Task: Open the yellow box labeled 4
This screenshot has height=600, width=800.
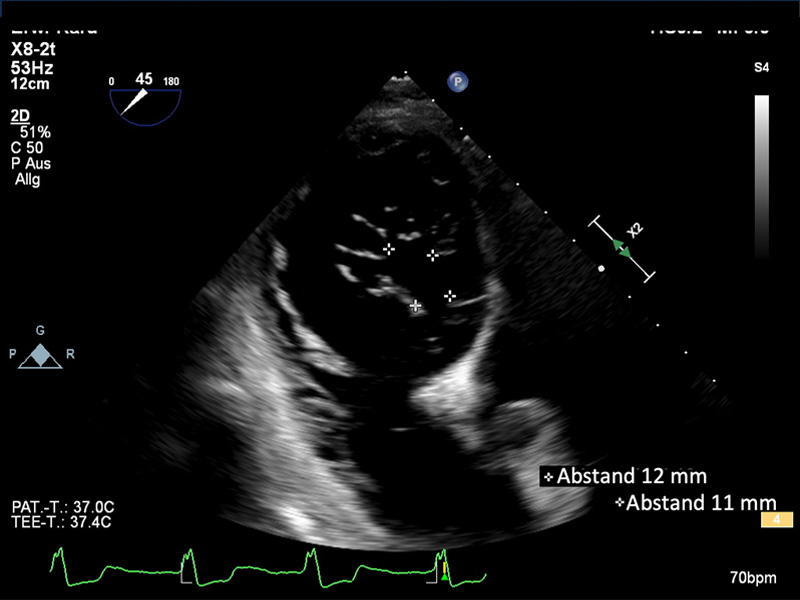Action: point(777,520)
